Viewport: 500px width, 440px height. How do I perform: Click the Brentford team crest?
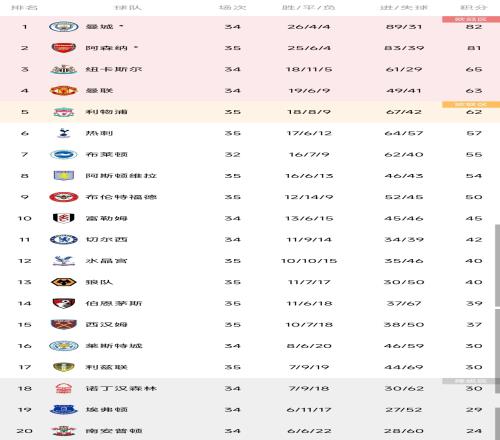click(x=64, y=197)
